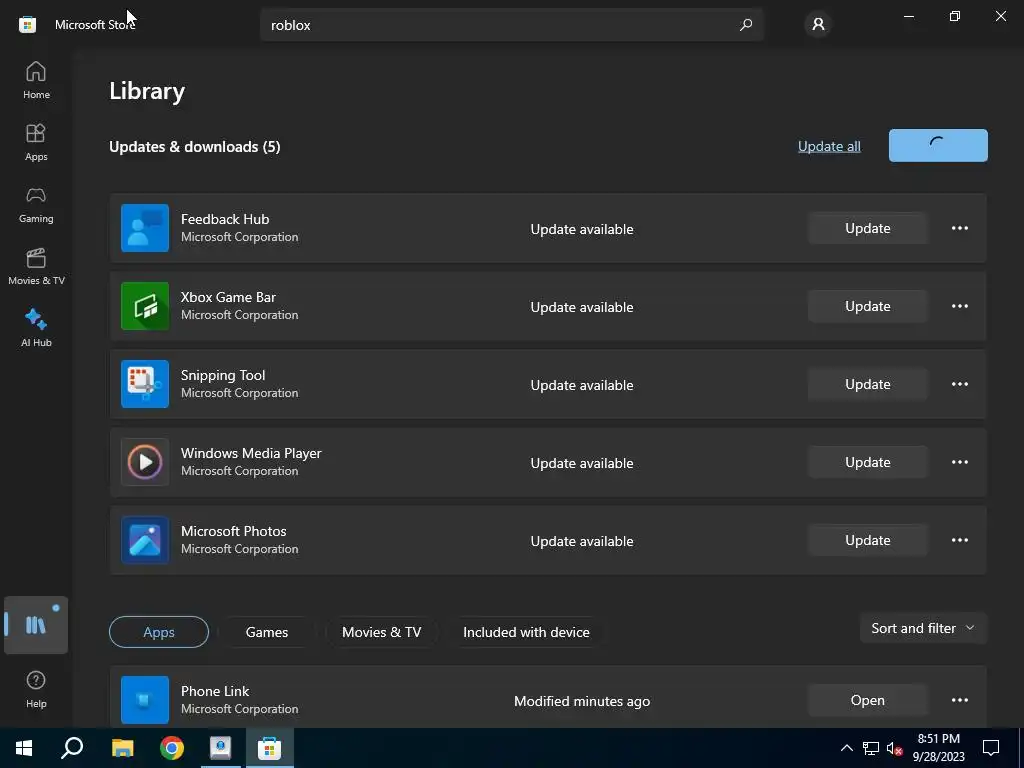
Task: Open the Windows Start menu
Action: (24, 748)
